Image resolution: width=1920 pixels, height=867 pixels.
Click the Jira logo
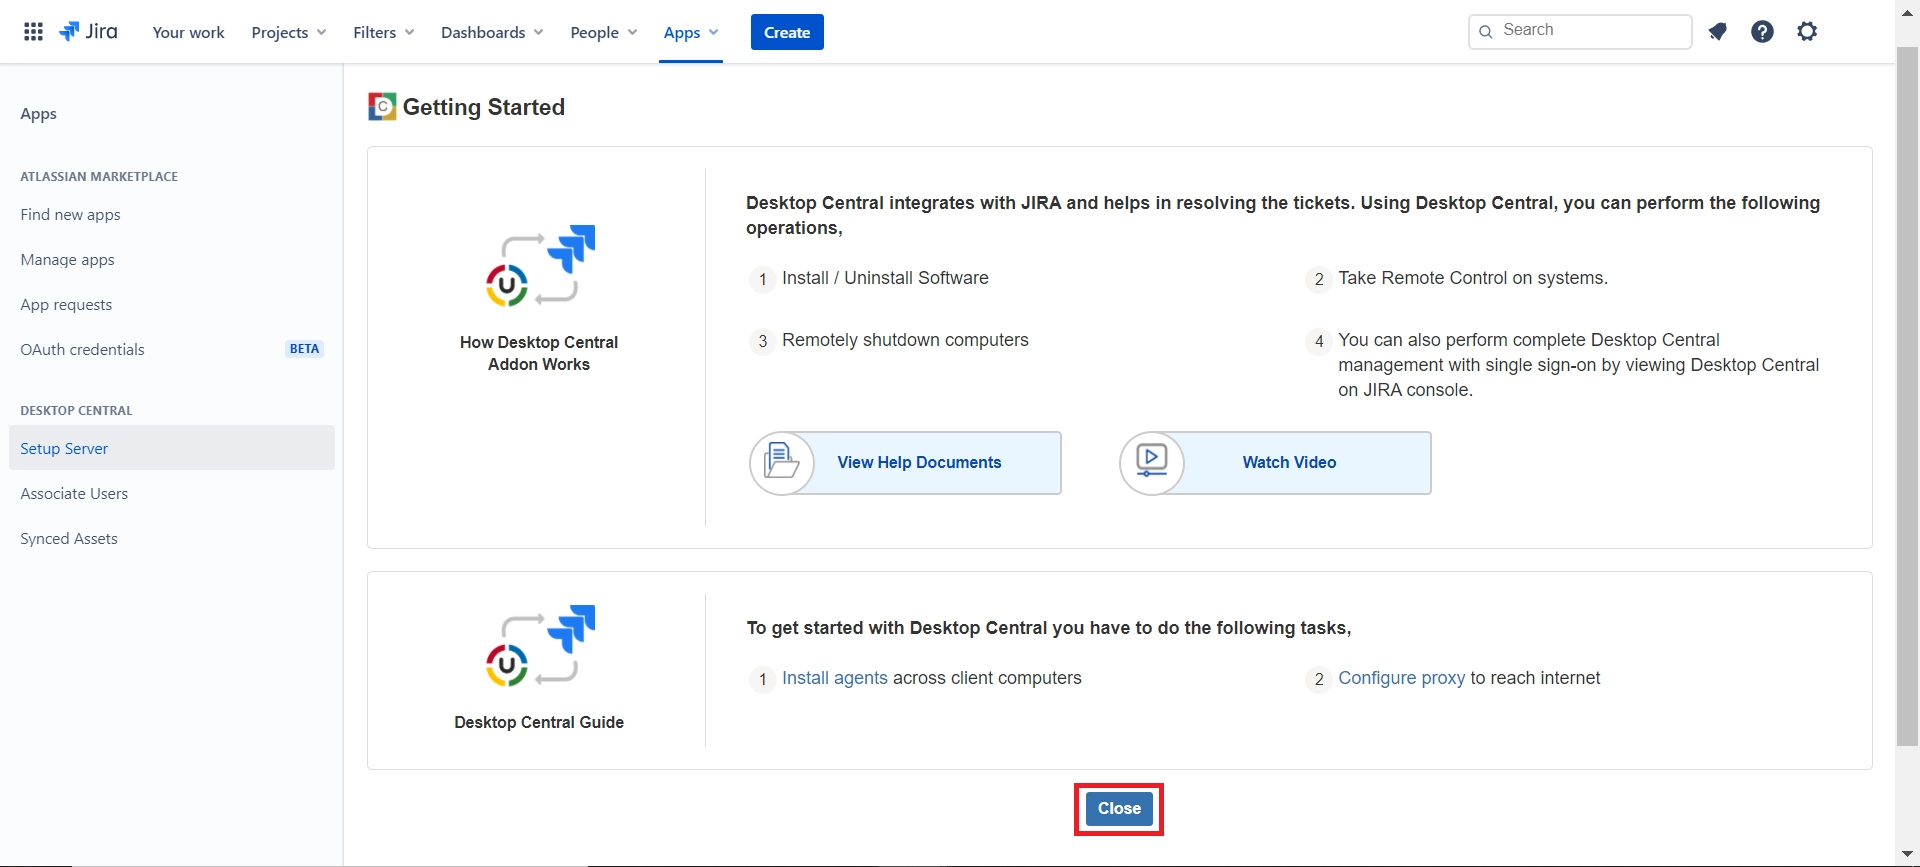(x=89, y=32)
